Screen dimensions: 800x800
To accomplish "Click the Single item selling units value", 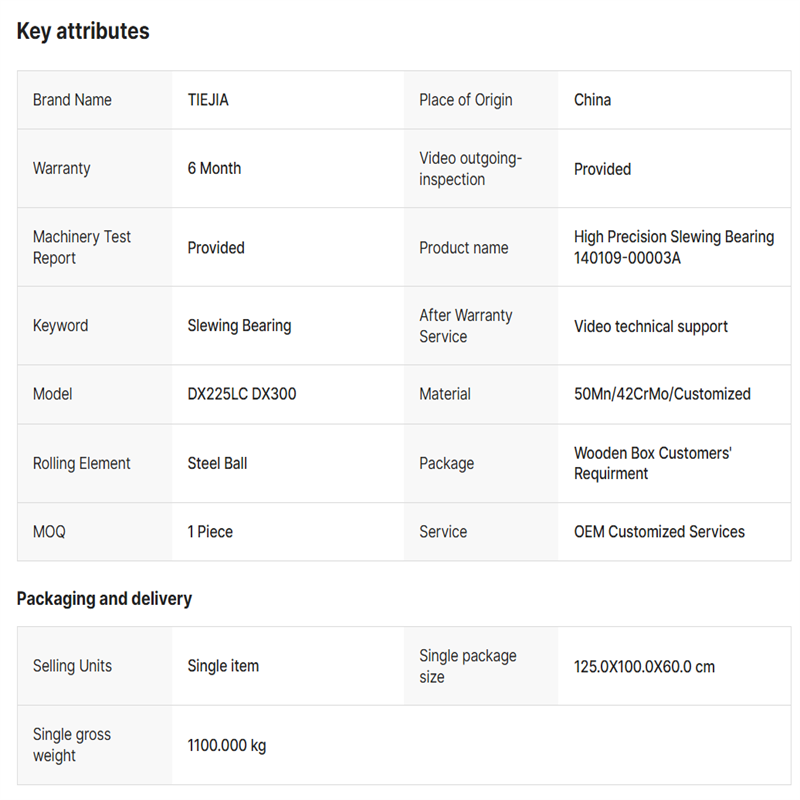I will pos(223,666).
